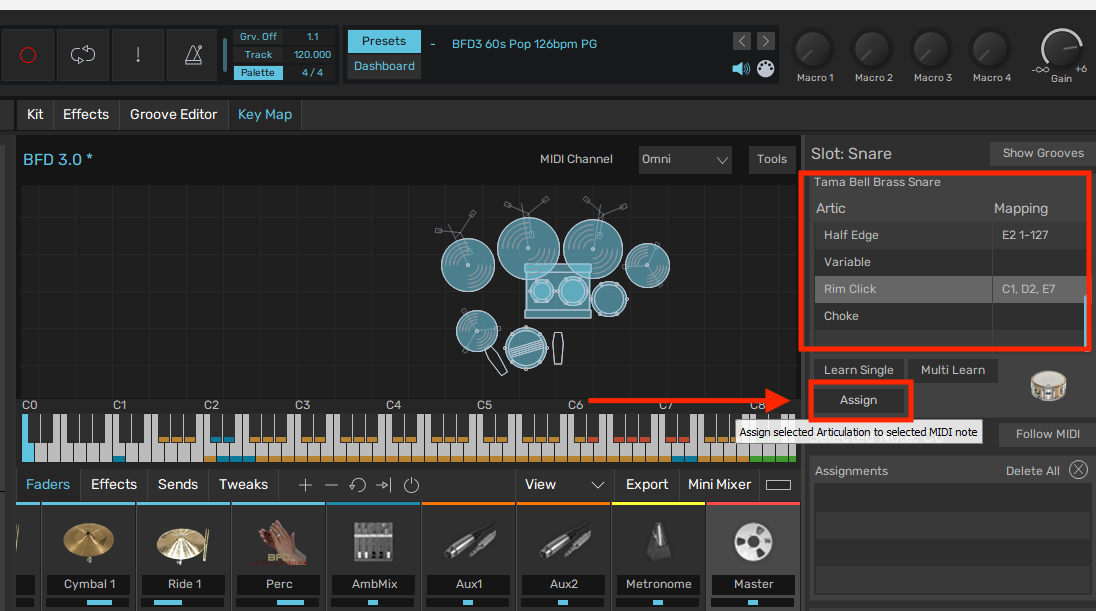
Task: Click the palette color icon
Action: point(766,69)
